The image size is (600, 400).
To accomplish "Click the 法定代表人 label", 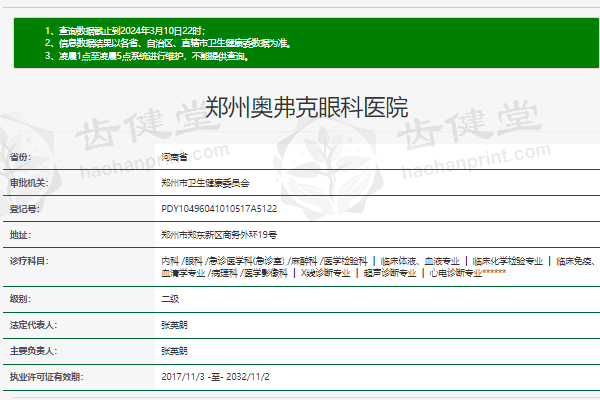I will [x=33, y=325].
